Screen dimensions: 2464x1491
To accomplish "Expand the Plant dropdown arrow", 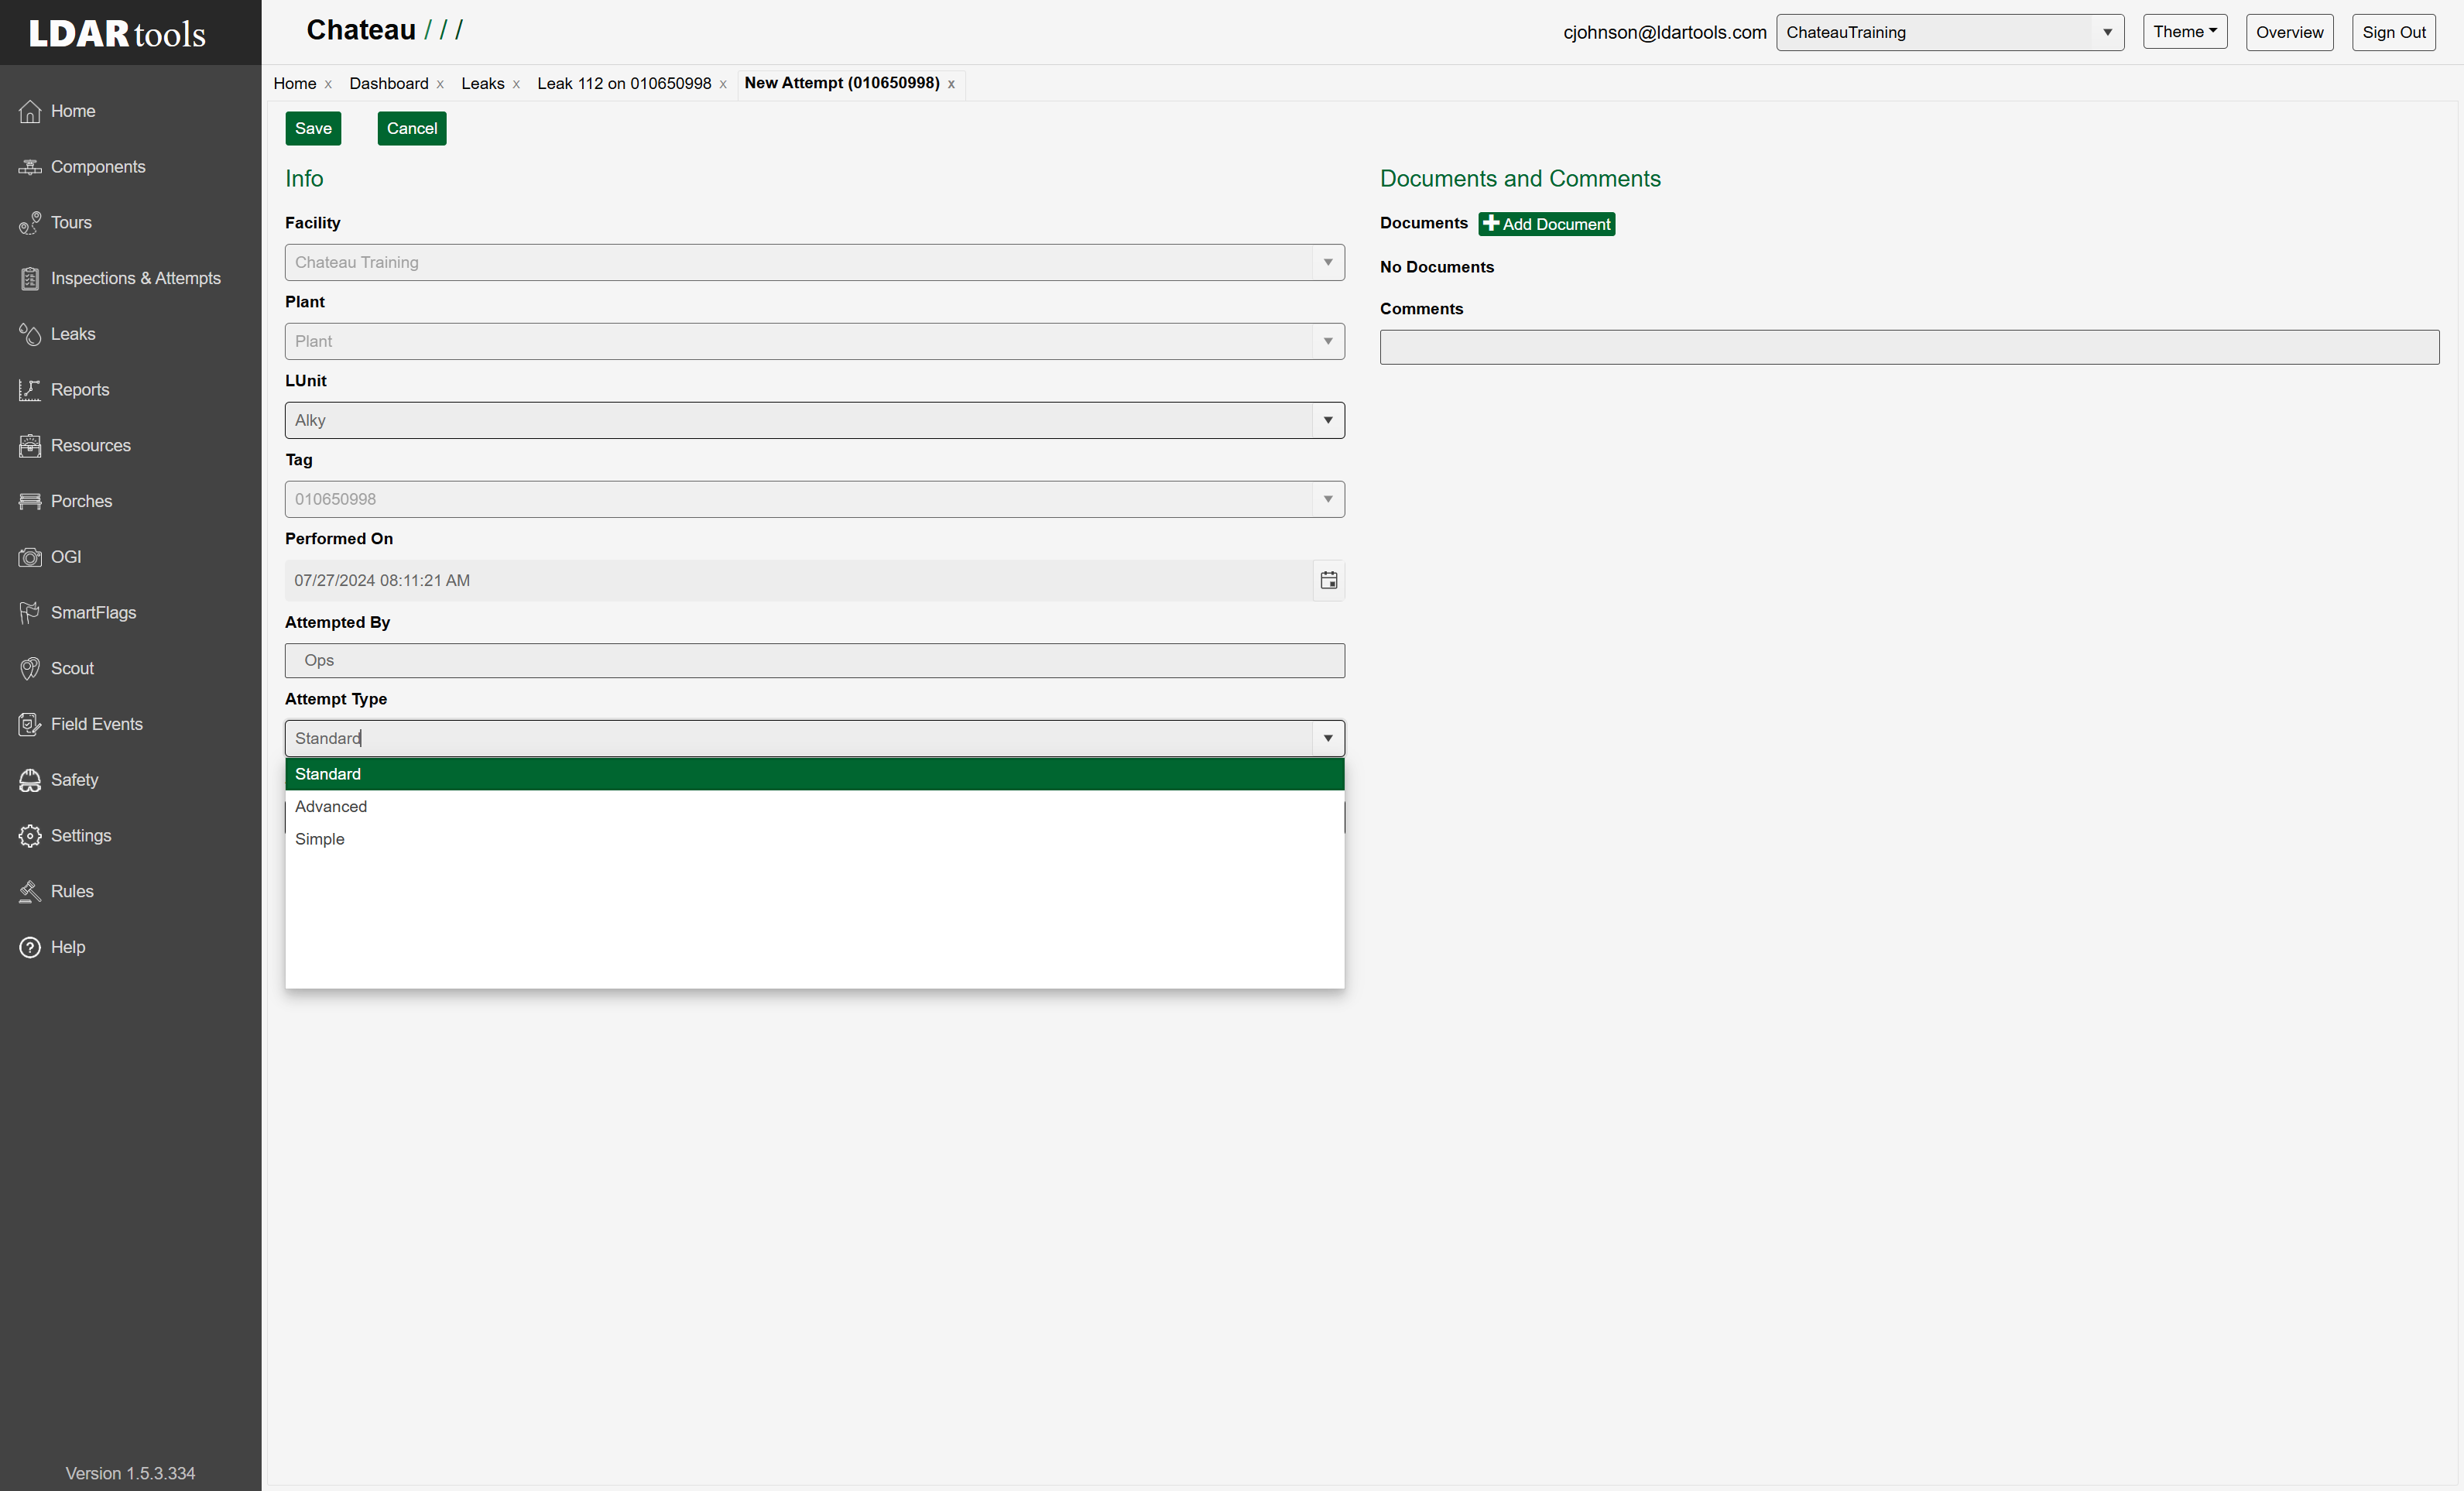I will 1328,341.
